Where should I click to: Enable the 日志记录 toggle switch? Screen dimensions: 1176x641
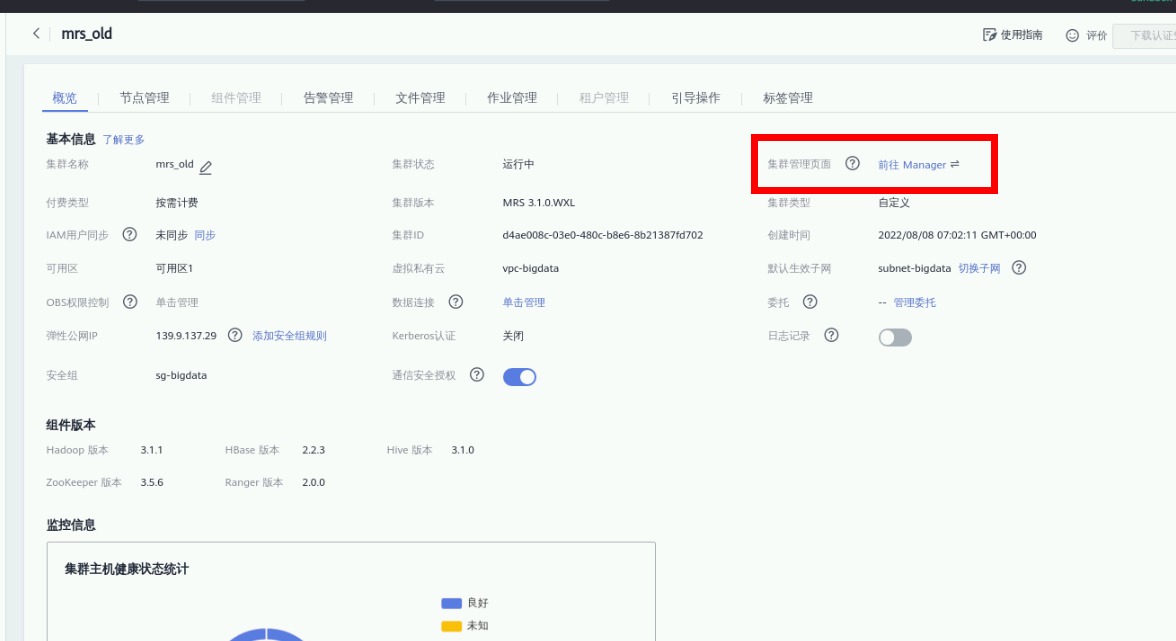point(895,338)
